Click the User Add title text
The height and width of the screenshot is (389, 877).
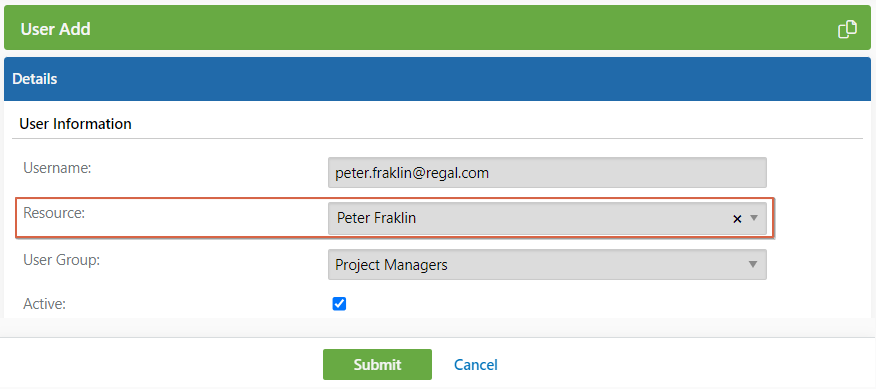(55, 29)
